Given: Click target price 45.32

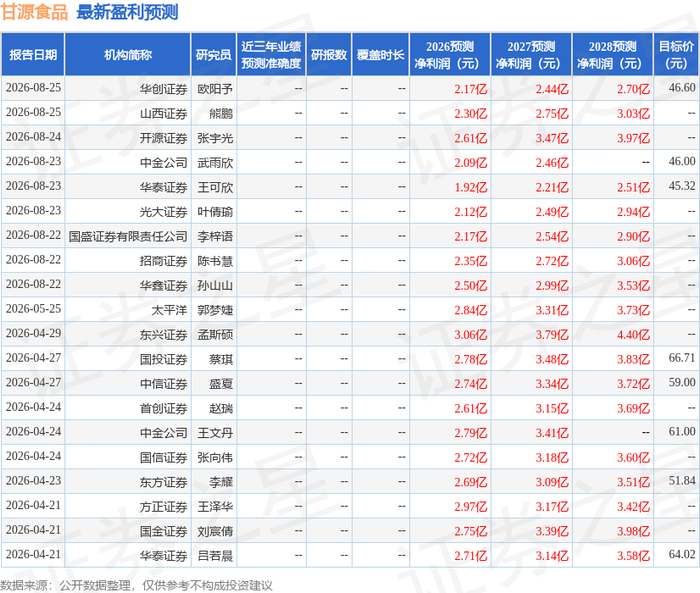Looking at the screenshot, I should (682, 186).
